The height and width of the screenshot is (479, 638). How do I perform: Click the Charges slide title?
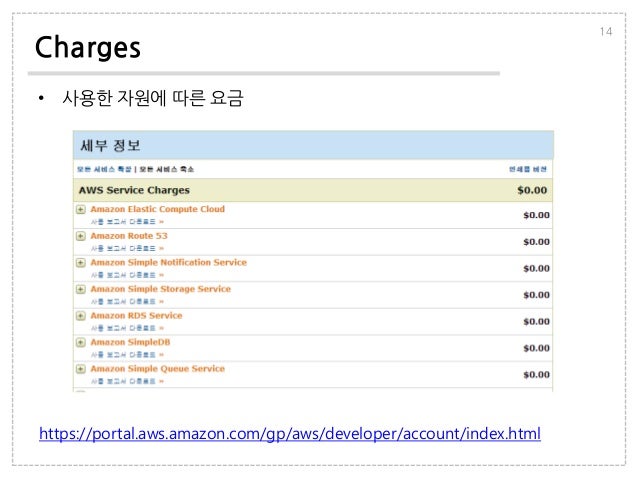(x=87, y=48)
